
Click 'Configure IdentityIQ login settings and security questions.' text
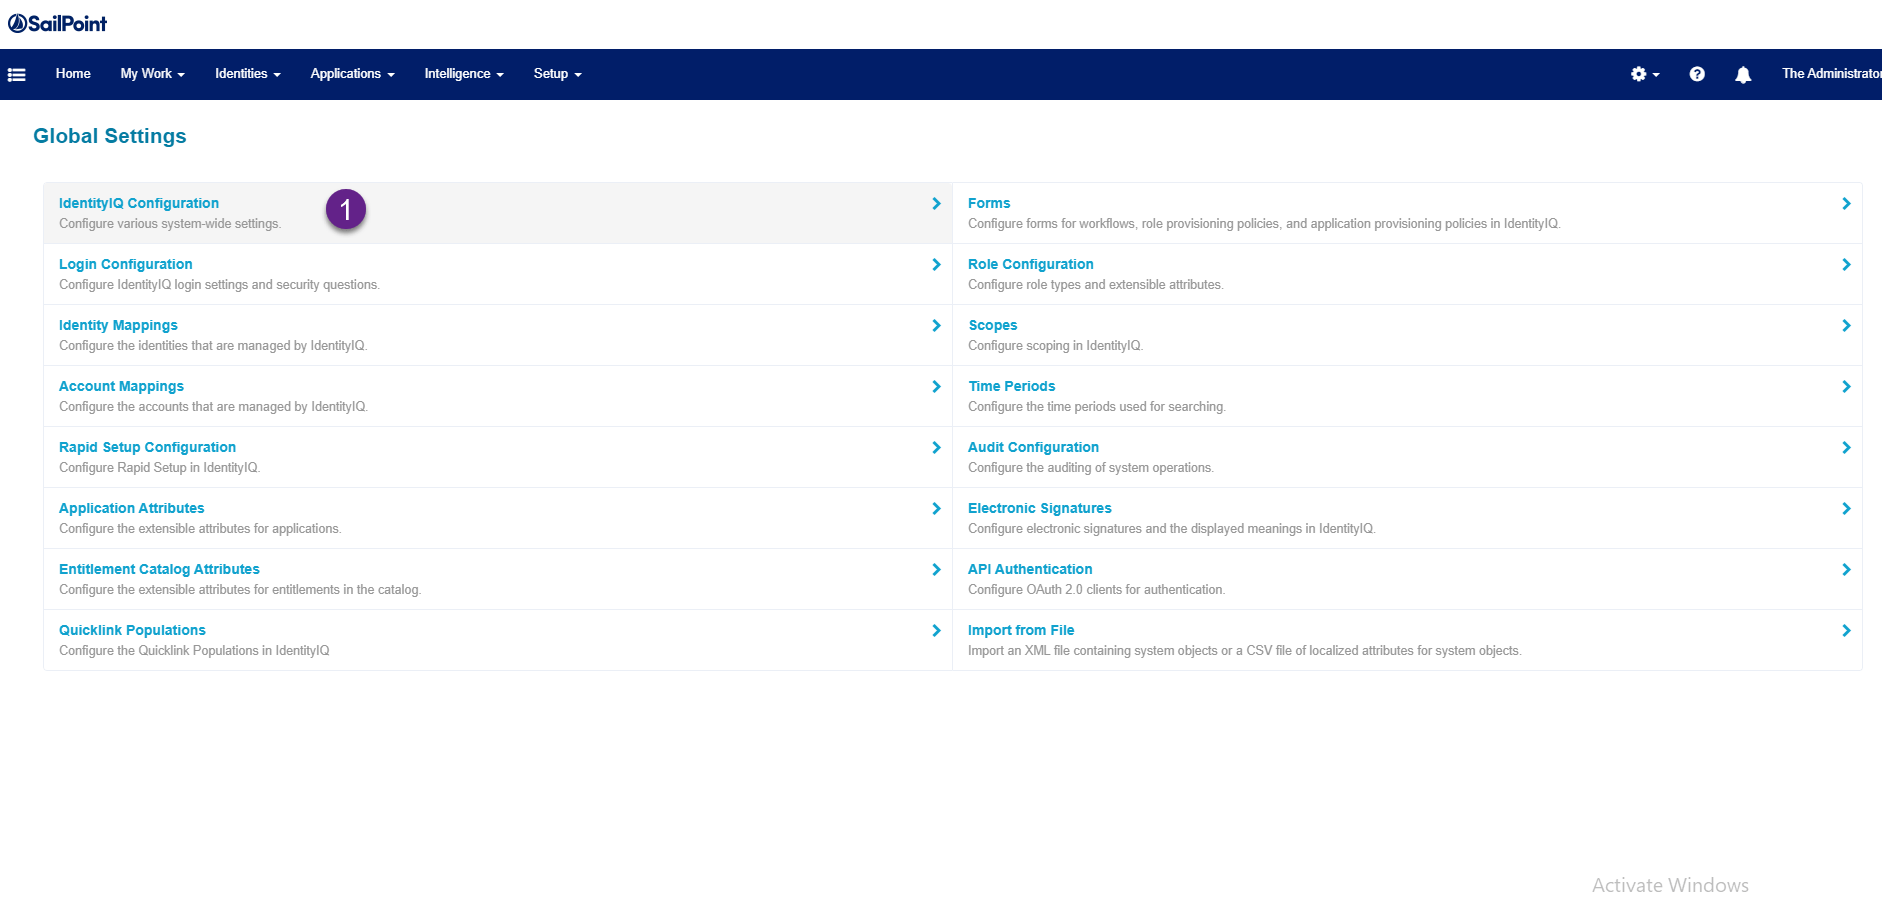[219, 285]
